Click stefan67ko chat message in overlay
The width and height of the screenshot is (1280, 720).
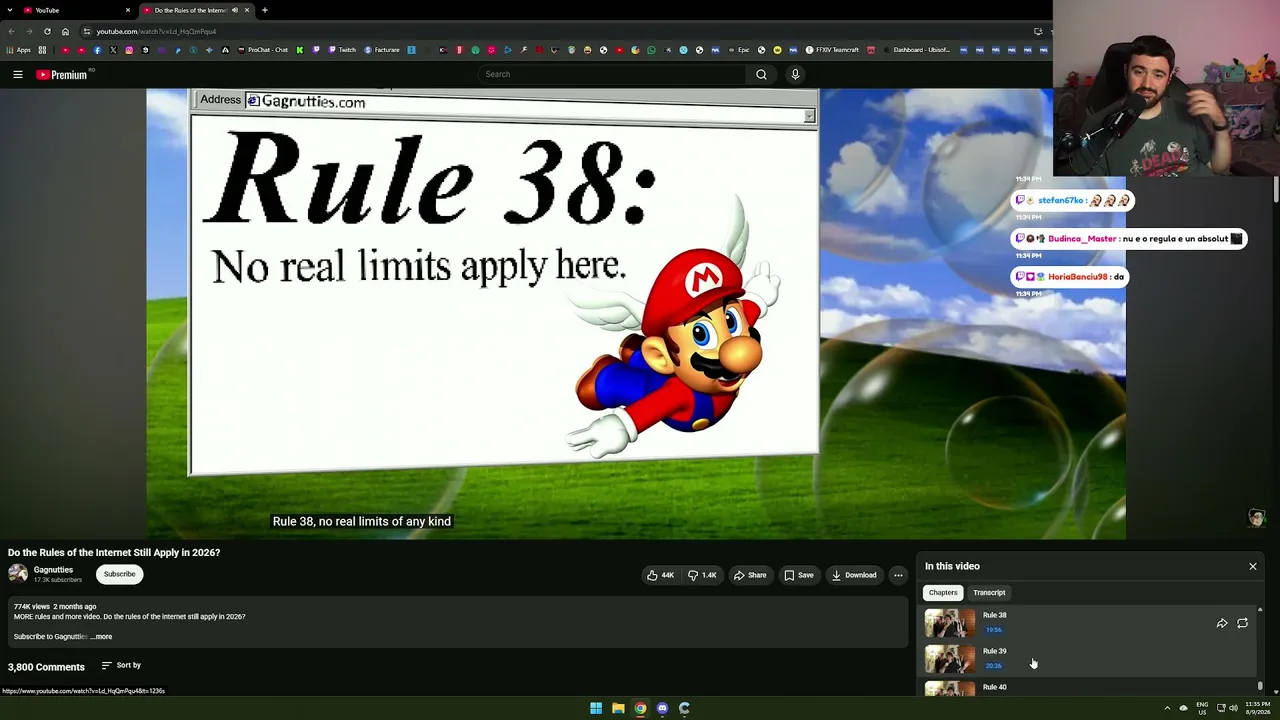pyautogui.click(x=1072, y=200)
